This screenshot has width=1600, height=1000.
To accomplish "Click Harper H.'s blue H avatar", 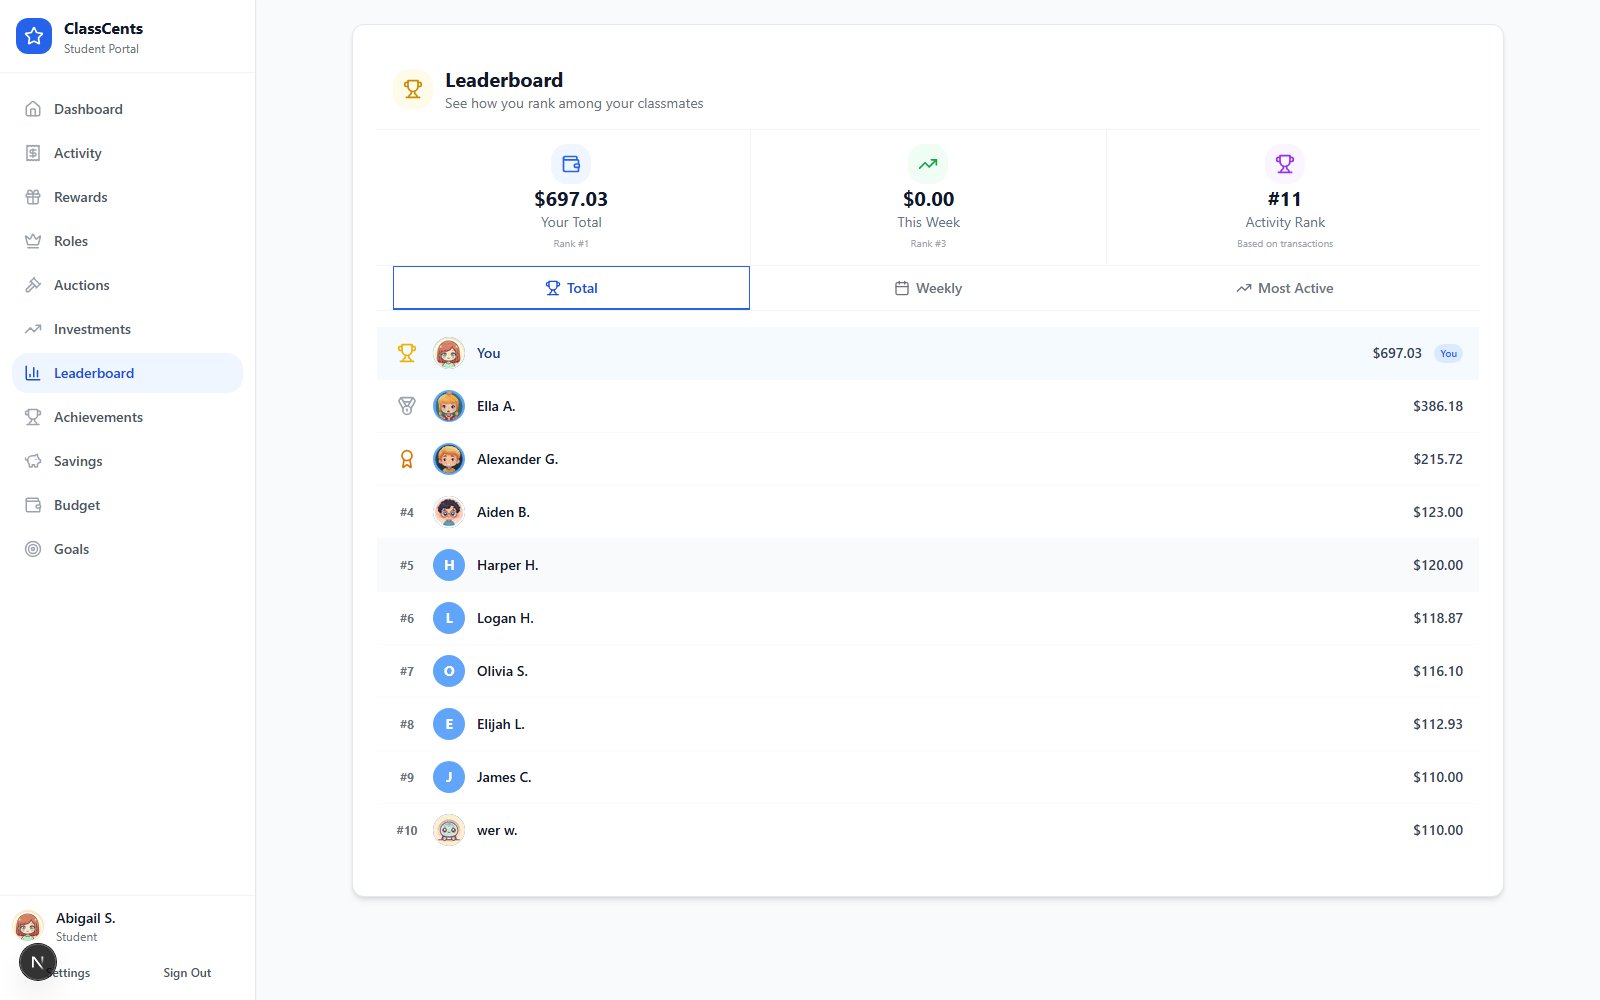I will [x=449, y=565].
